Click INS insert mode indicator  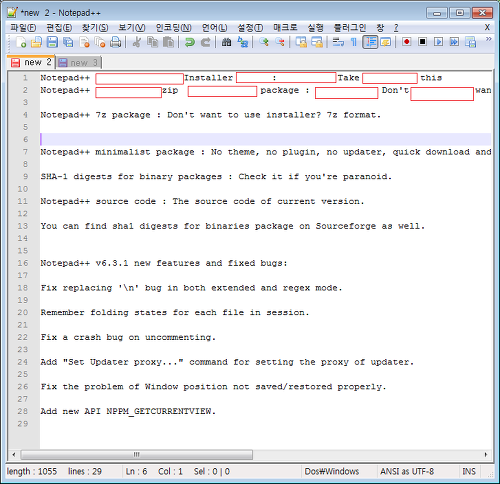(x=469, y=471)
